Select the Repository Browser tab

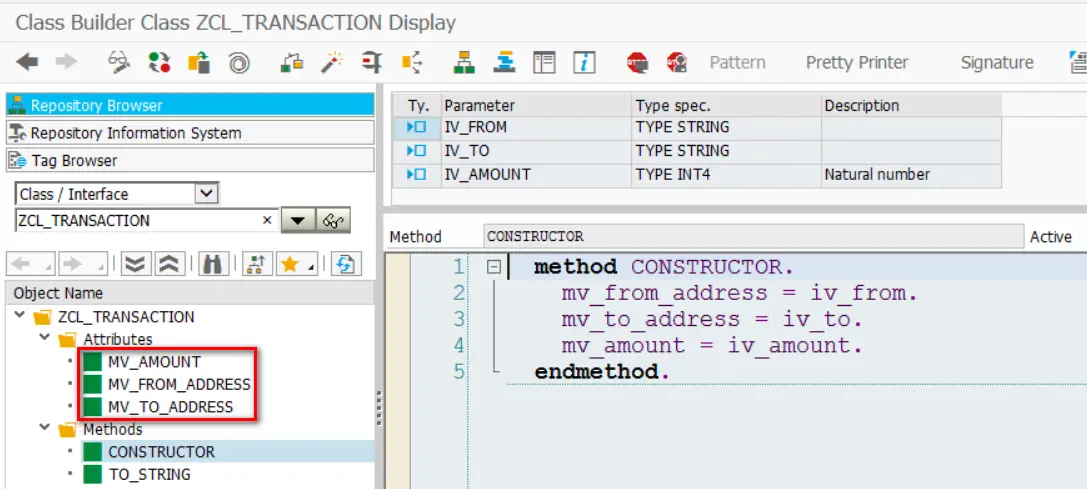point(190,105)
